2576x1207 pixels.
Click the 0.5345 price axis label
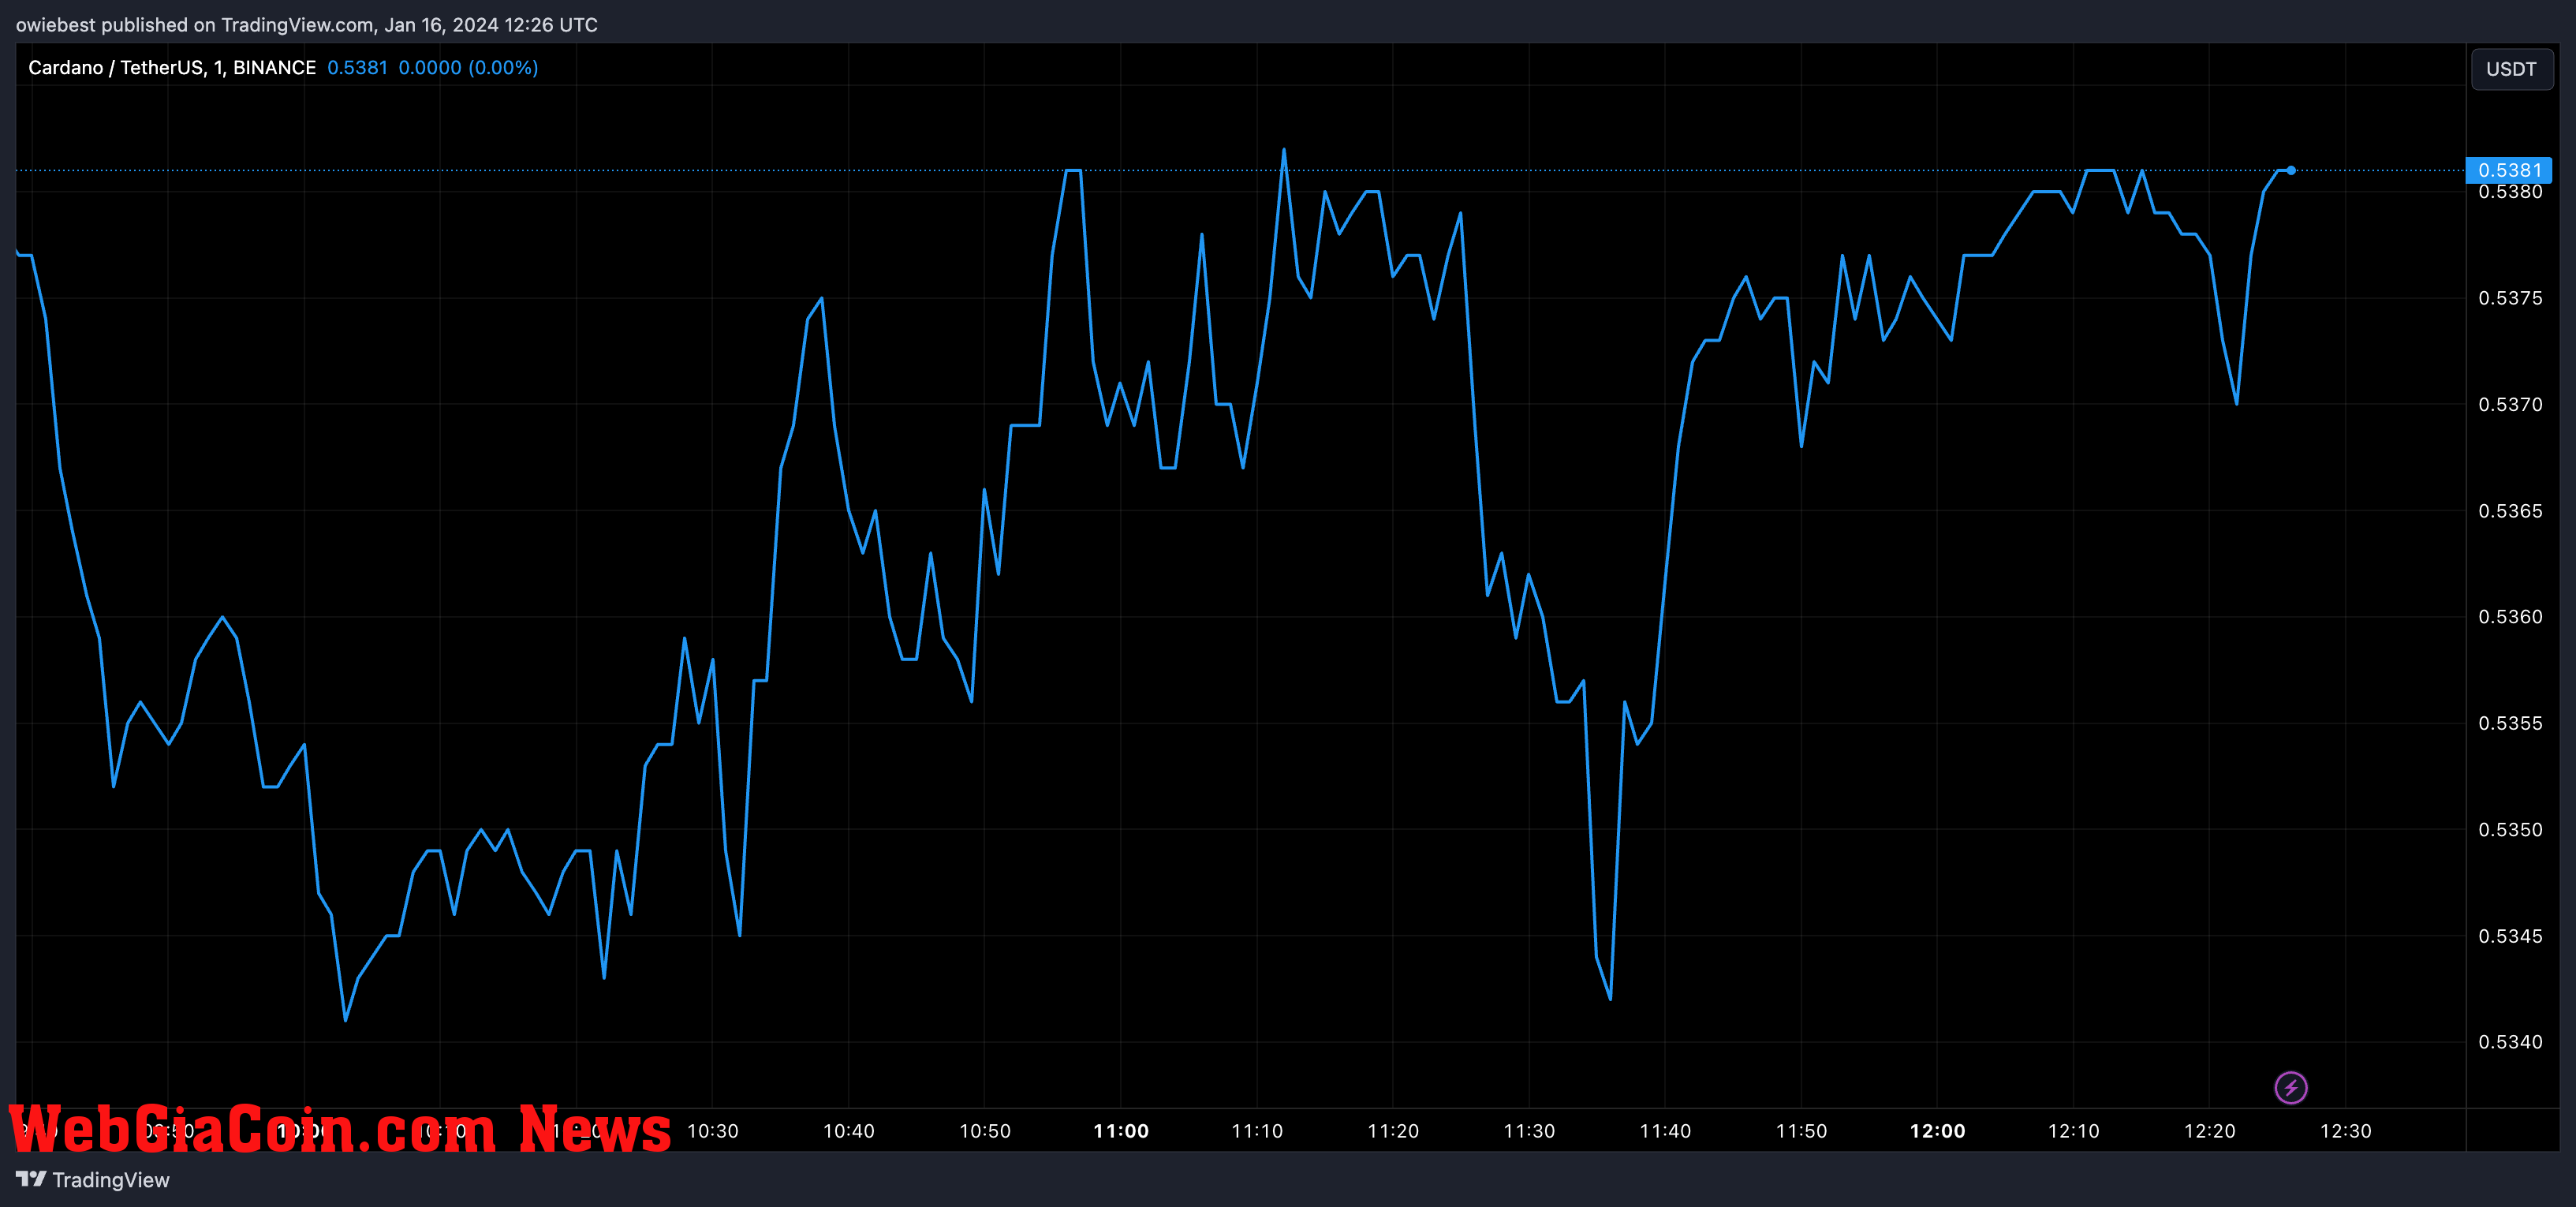pyautogui.click(x=2510, y=936)
